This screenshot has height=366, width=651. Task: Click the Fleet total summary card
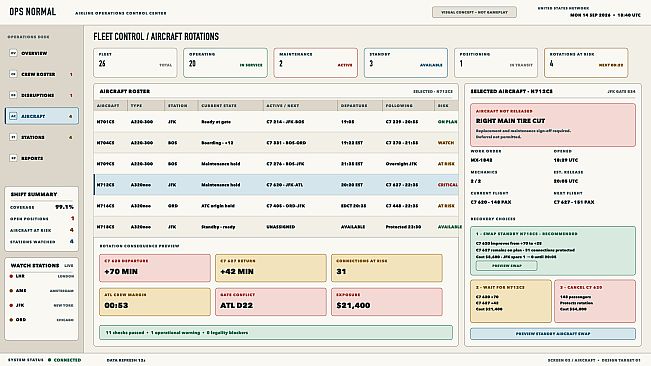click(135, 63)
